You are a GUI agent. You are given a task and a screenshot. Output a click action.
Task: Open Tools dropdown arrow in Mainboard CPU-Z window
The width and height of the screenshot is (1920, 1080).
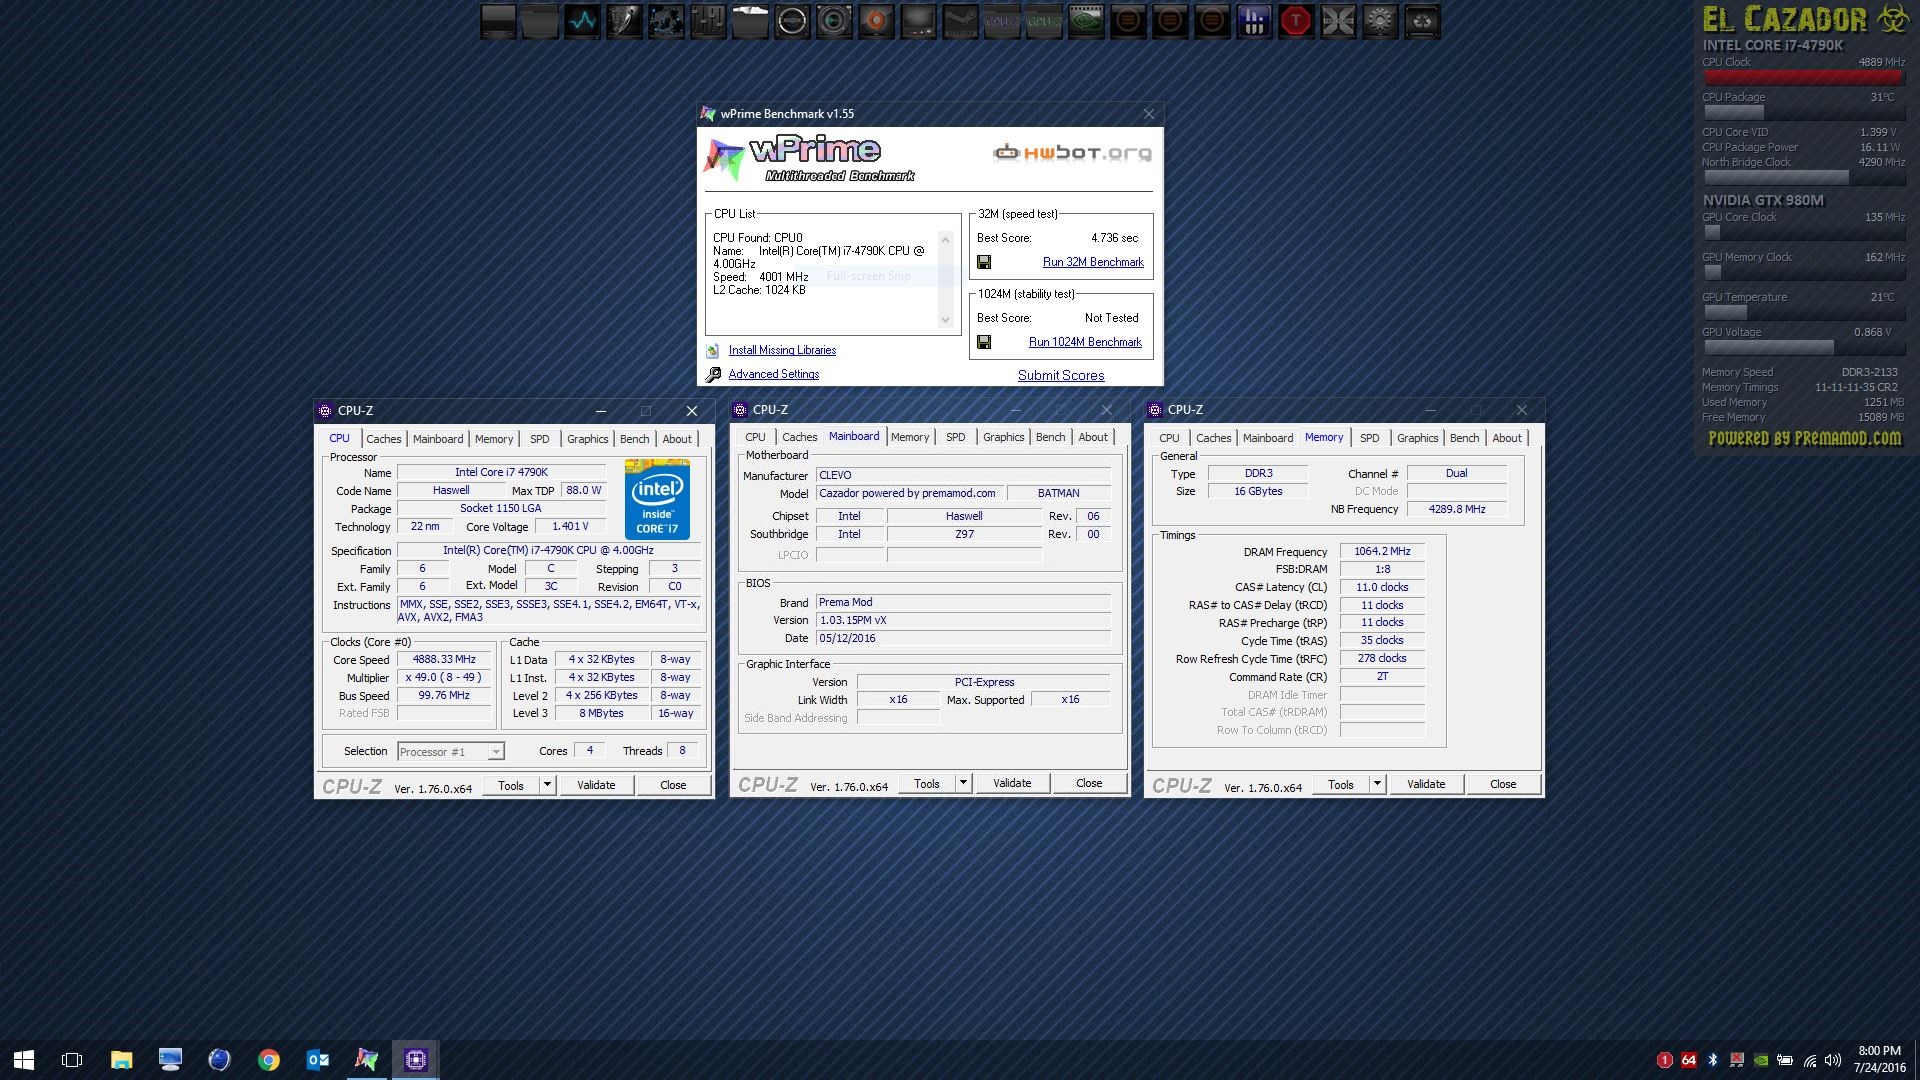[963, 783]
